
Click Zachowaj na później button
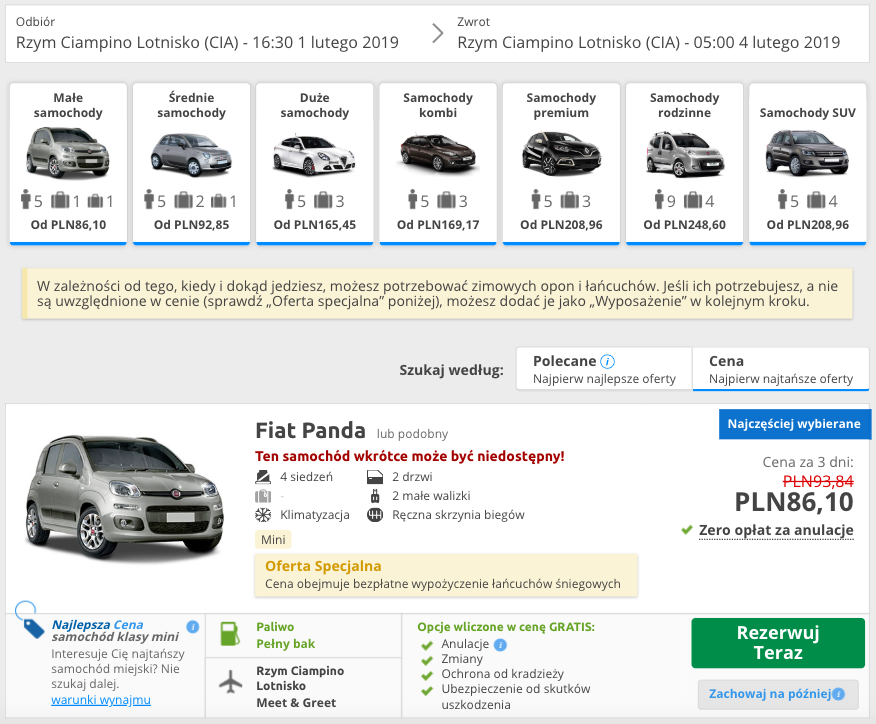coord(778,694)
